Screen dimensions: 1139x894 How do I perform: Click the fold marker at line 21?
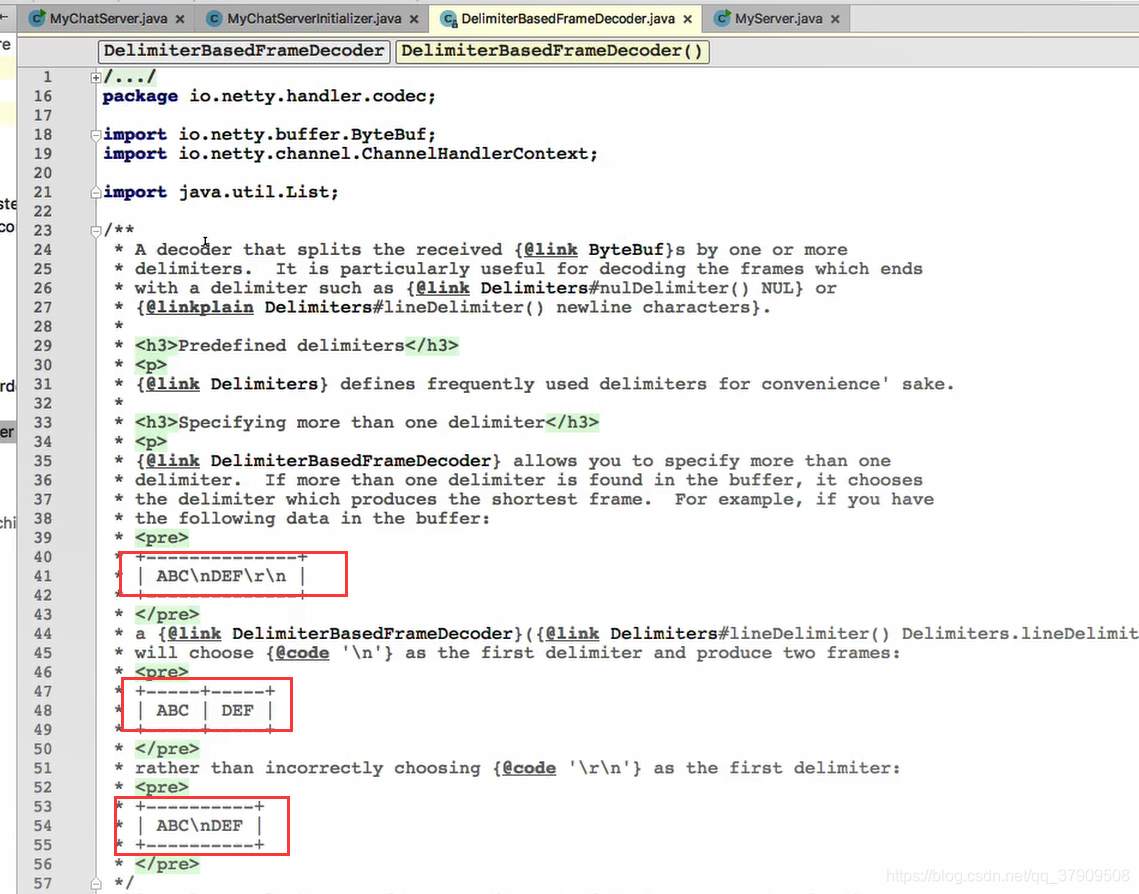[x=95, y=192]
